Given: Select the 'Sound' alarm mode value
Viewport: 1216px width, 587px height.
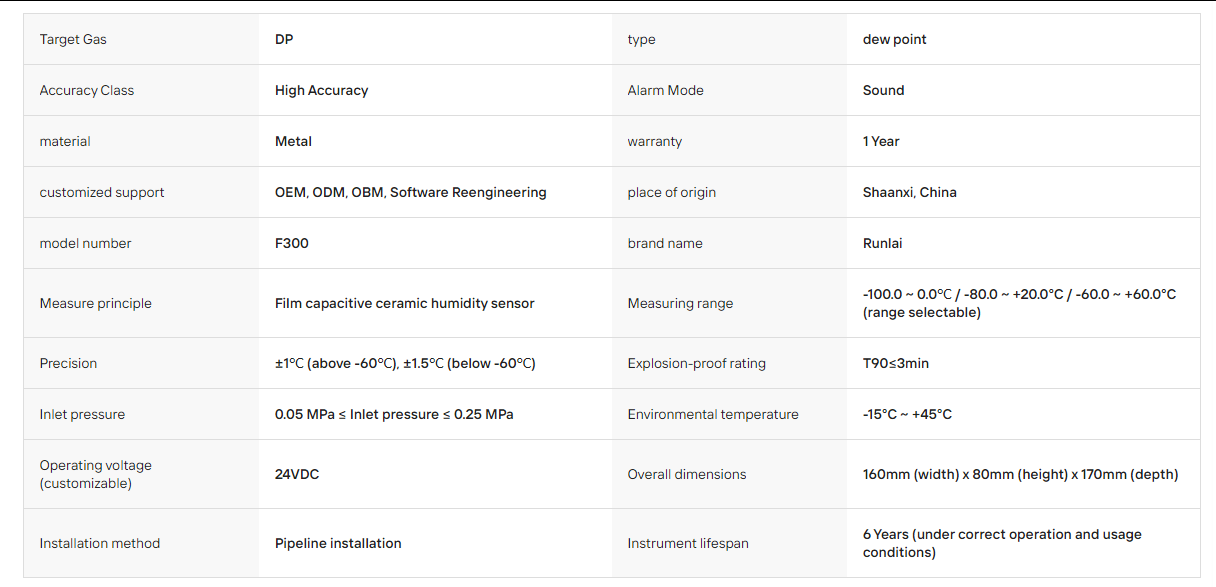Looking at the screenshot, I should point(884,90).
